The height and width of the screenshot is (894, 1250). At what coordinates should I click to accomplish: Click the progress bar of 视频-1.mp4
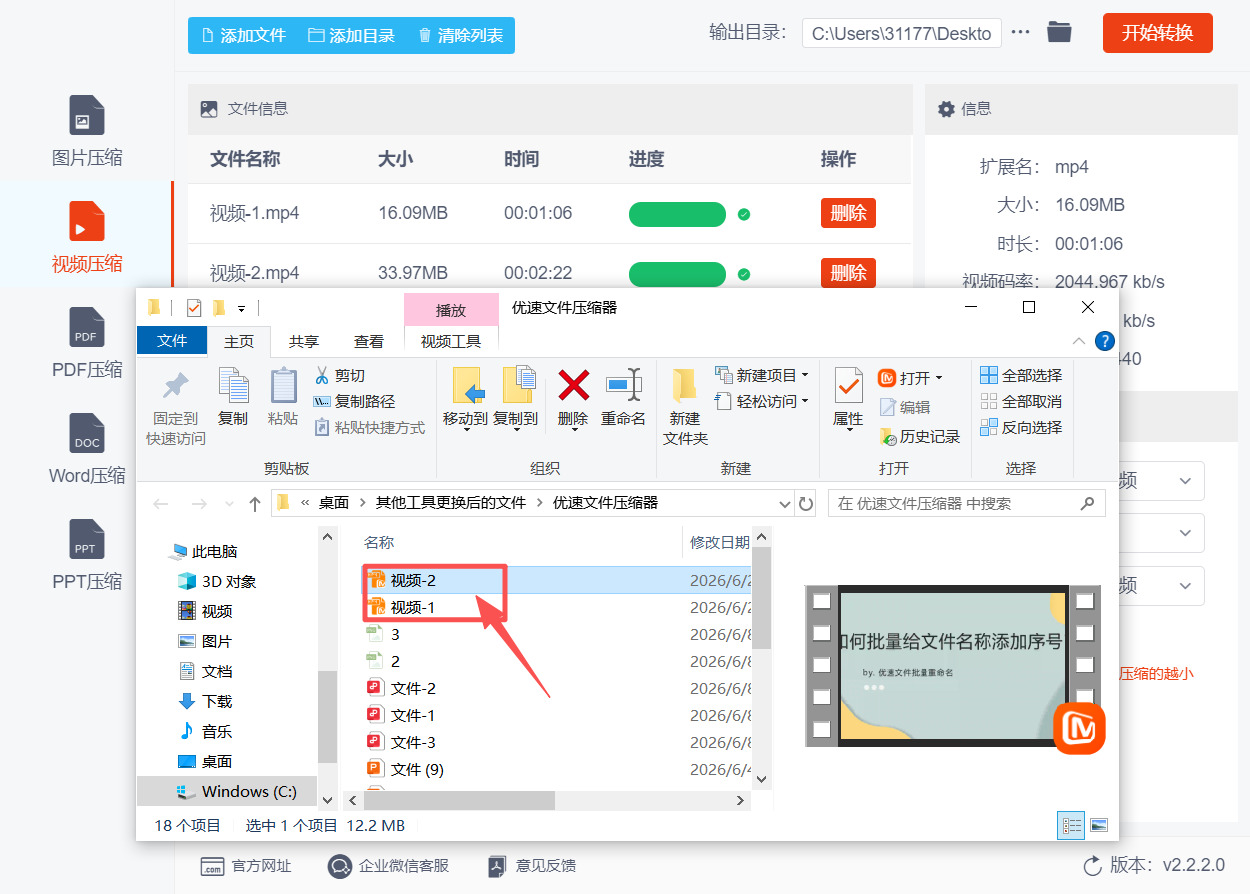tap(677, 214)
